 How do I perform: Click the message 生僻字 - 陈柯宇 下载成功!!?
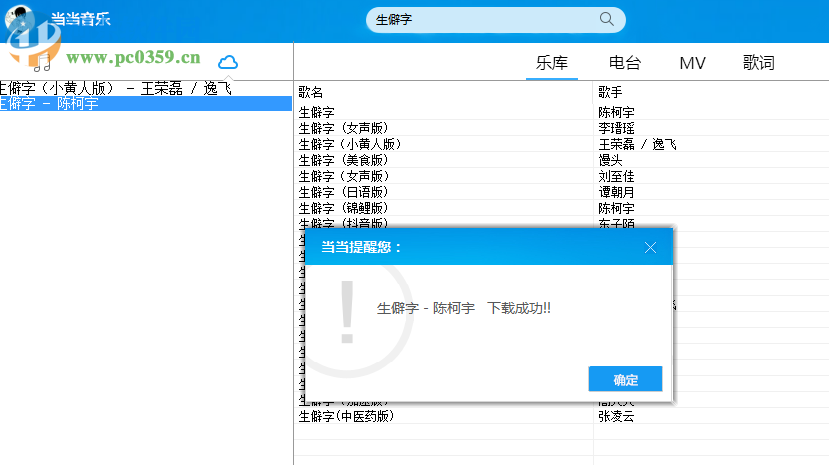click(464, 308)
